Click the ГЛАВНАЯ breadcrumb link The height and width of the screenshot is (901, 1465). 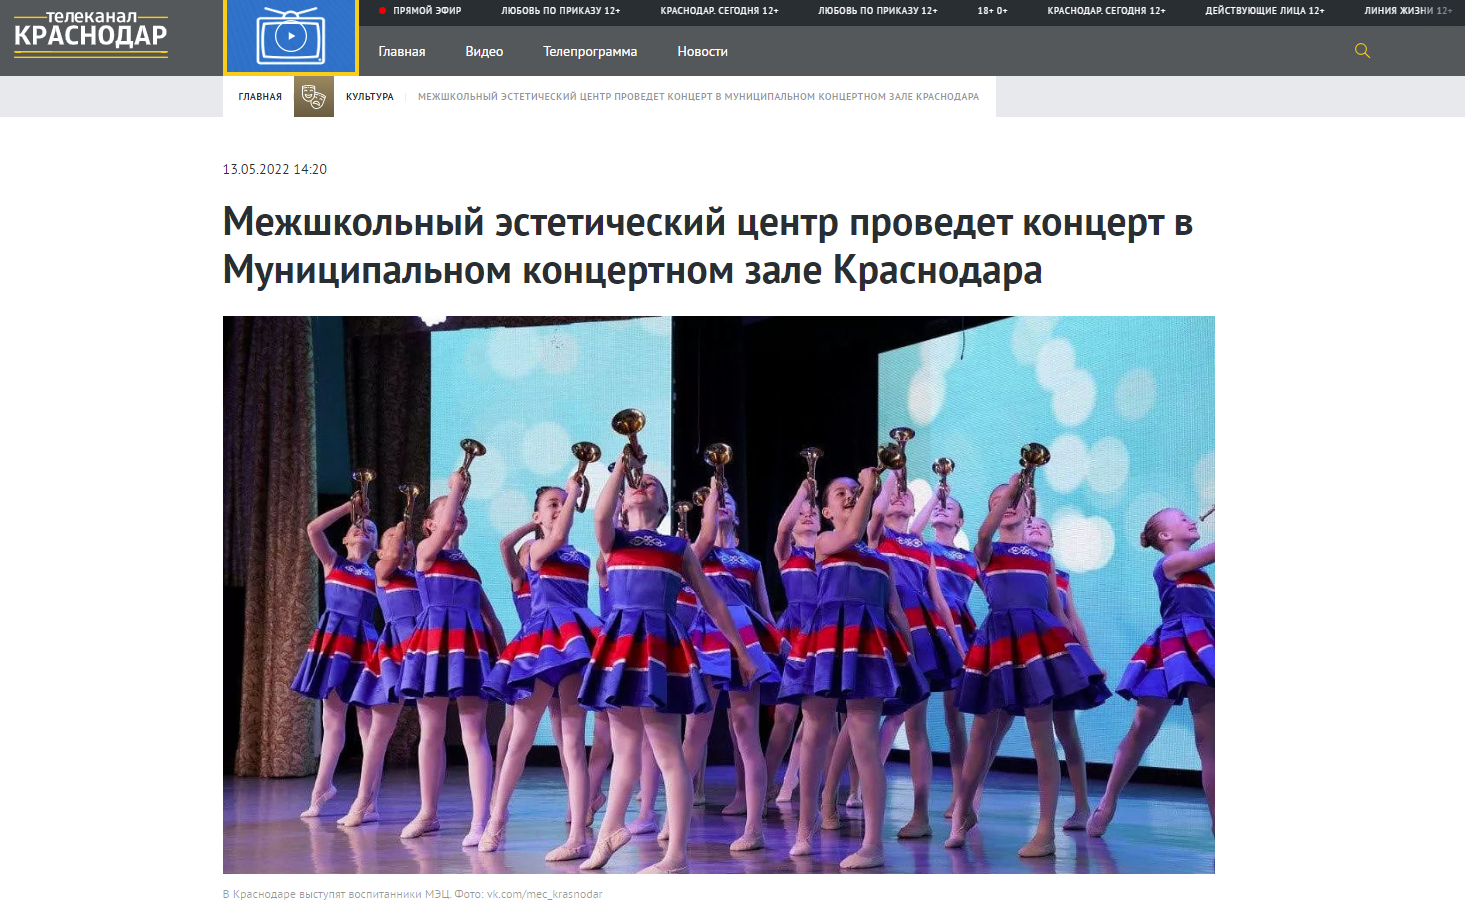260,97
